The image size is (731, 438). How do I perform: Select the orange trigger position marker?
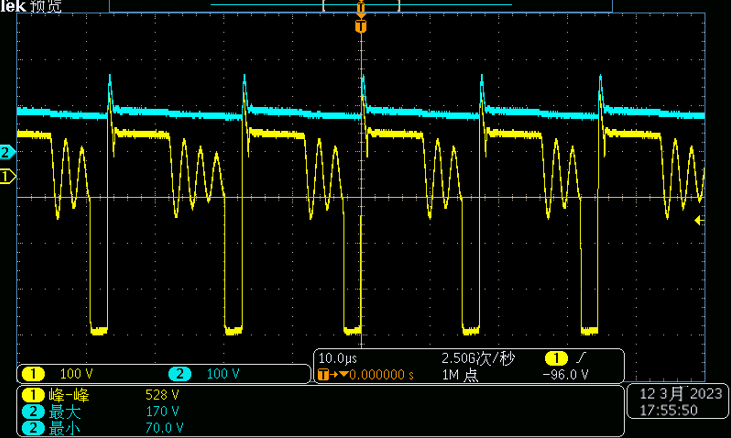pos(361,26)
